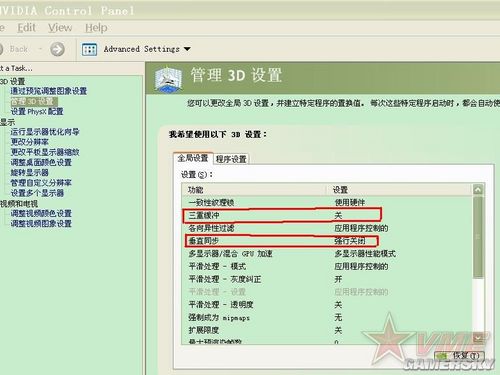Click the green Forward arrow icon
The width and height of the screenshot is (500, 375).
click(x=57, y=49)
